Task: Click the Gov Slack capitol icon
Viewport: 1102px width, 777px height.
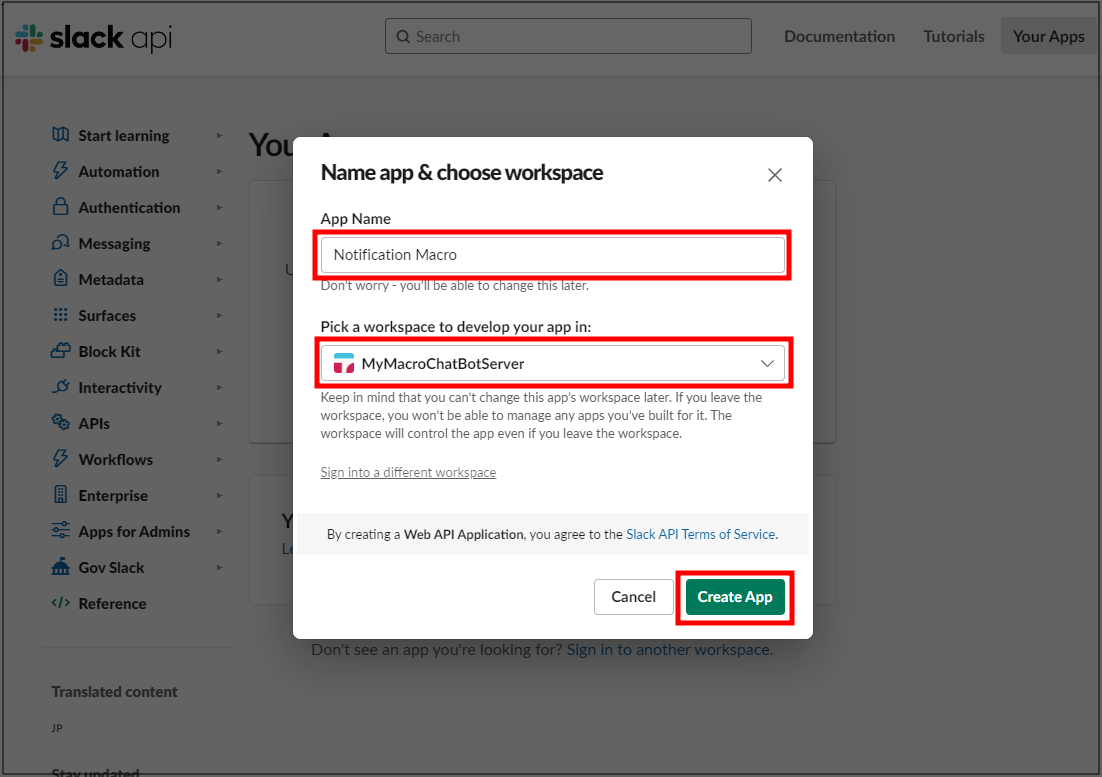Action: tap(60, 566)
